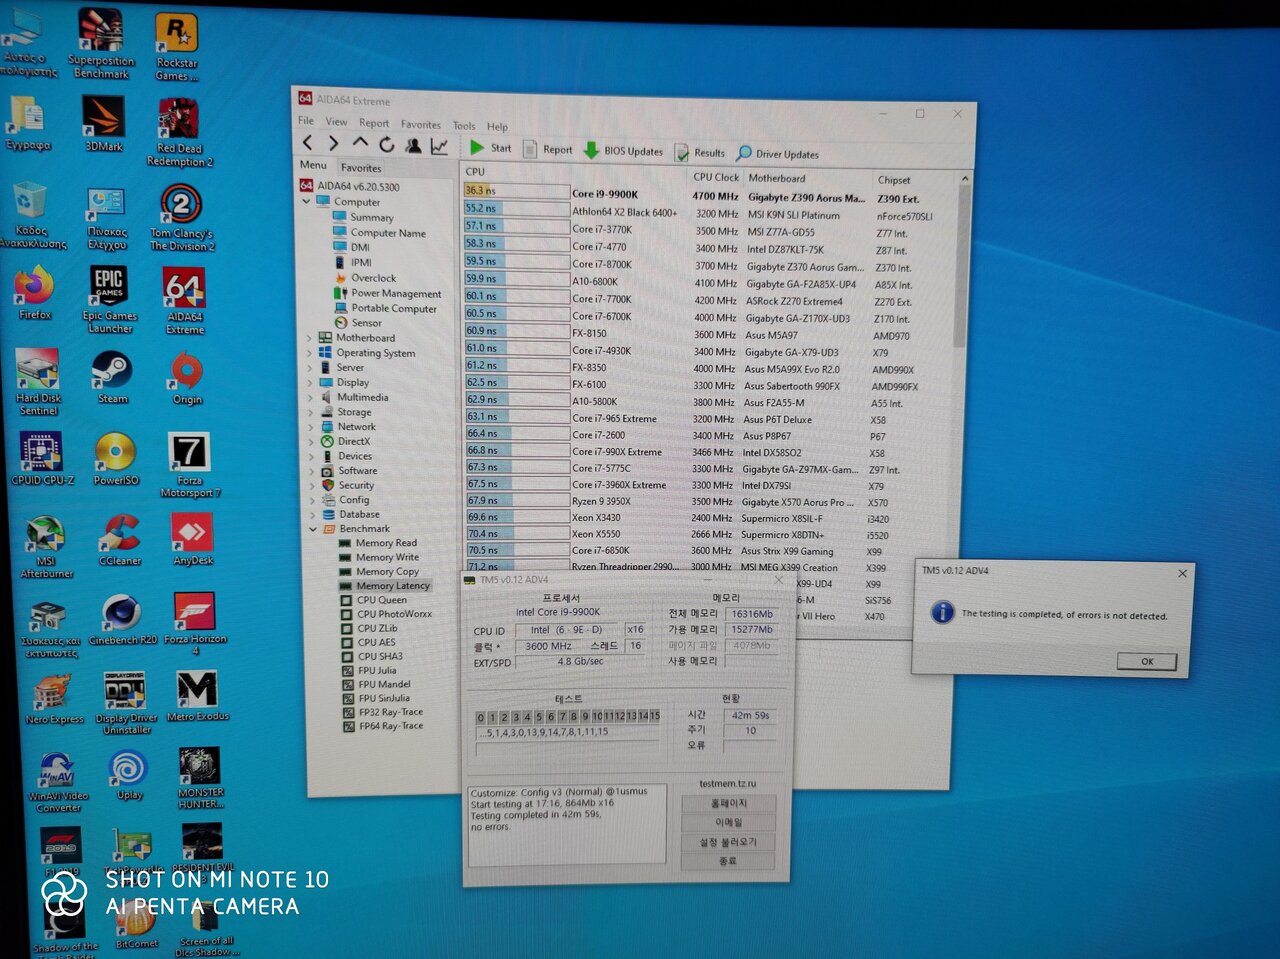Open MSI Afterburner desktop icon
This screenshot has width=1280, height=959.
click(x=46, y=547)
